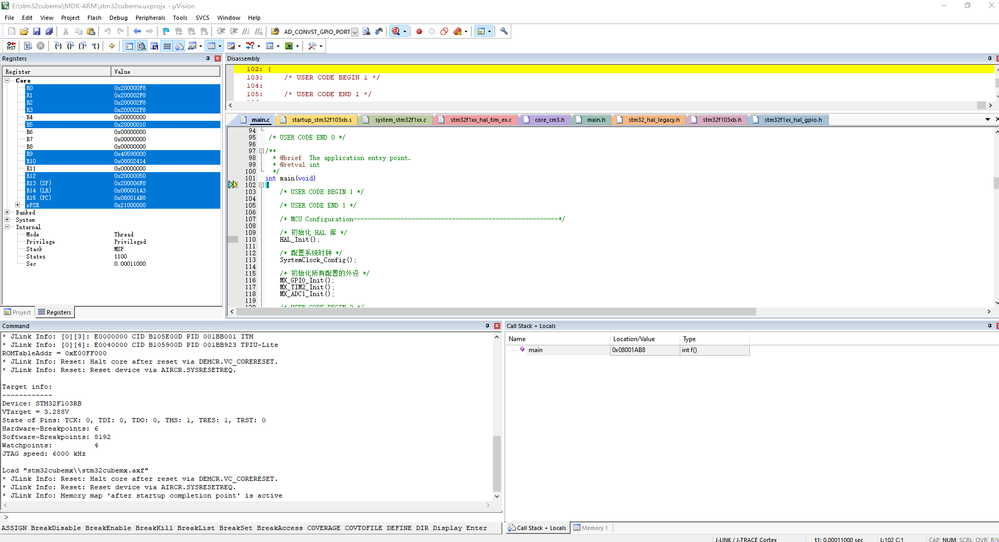Create a new file with the New icon
The image size is (999, 542).
click(x=11, y=31)
